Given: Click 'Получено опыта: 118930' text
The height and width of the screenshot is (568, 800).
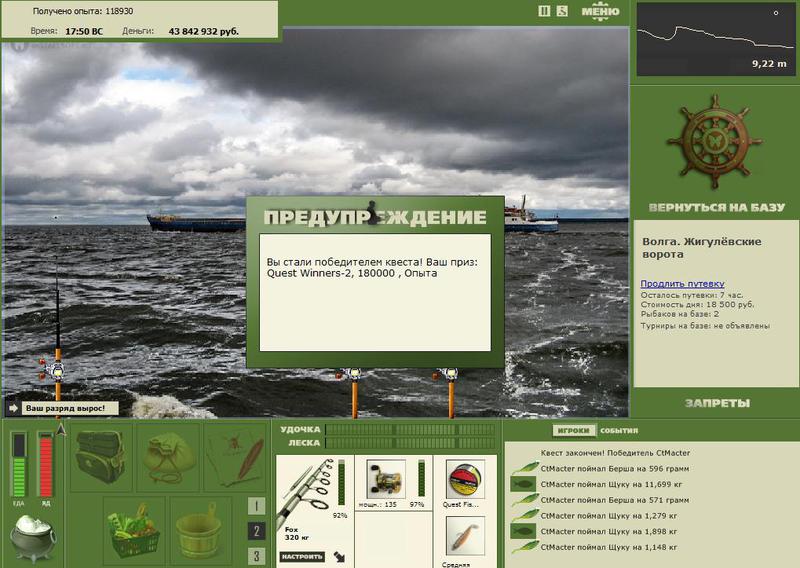Looking at the screenshot, I should pos(83,11).
